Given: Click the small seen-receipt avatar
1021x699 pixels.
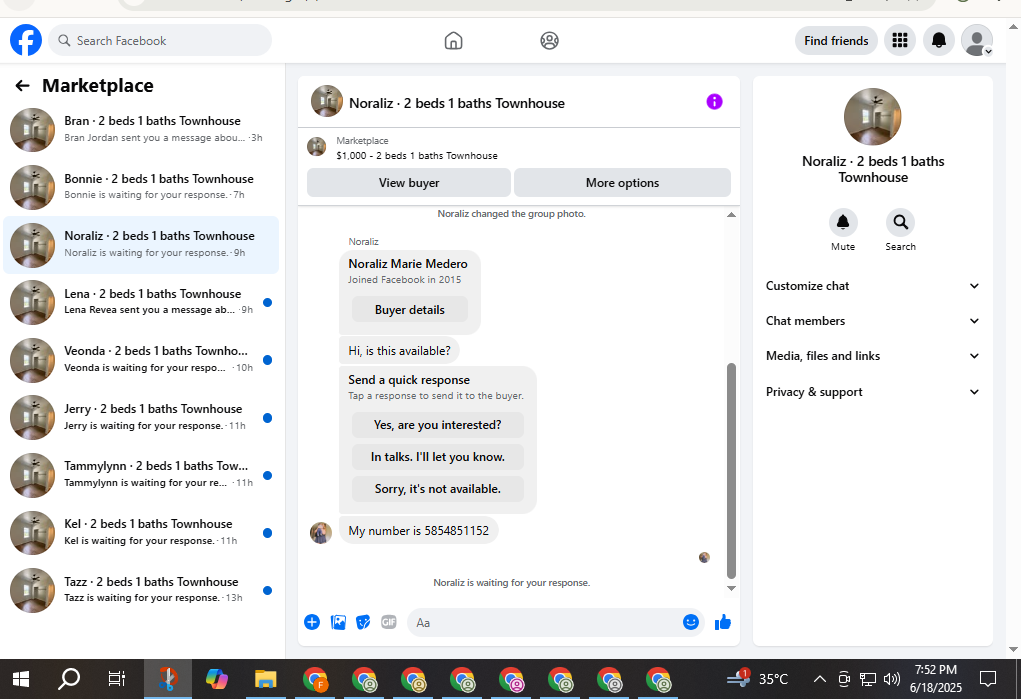Looking at the screenshot, I should pyautogui.click(x=704, y=558).
